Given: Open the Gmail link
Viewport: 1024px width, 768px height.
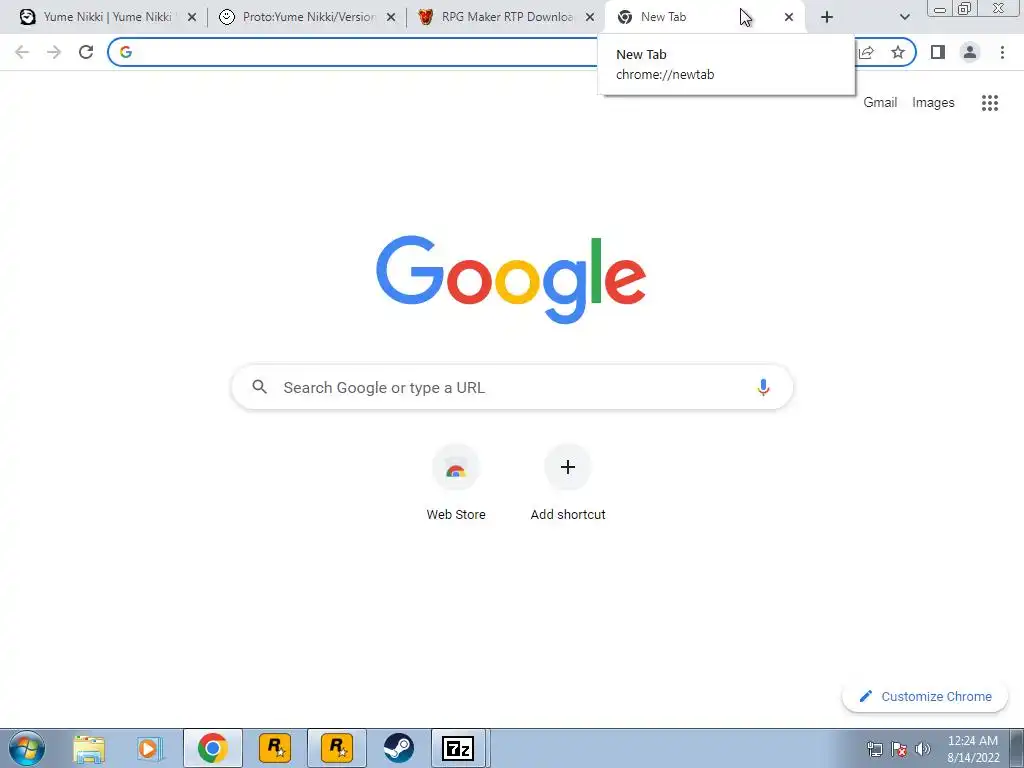Looking at the screenshot, I should [x=880, y=103].
